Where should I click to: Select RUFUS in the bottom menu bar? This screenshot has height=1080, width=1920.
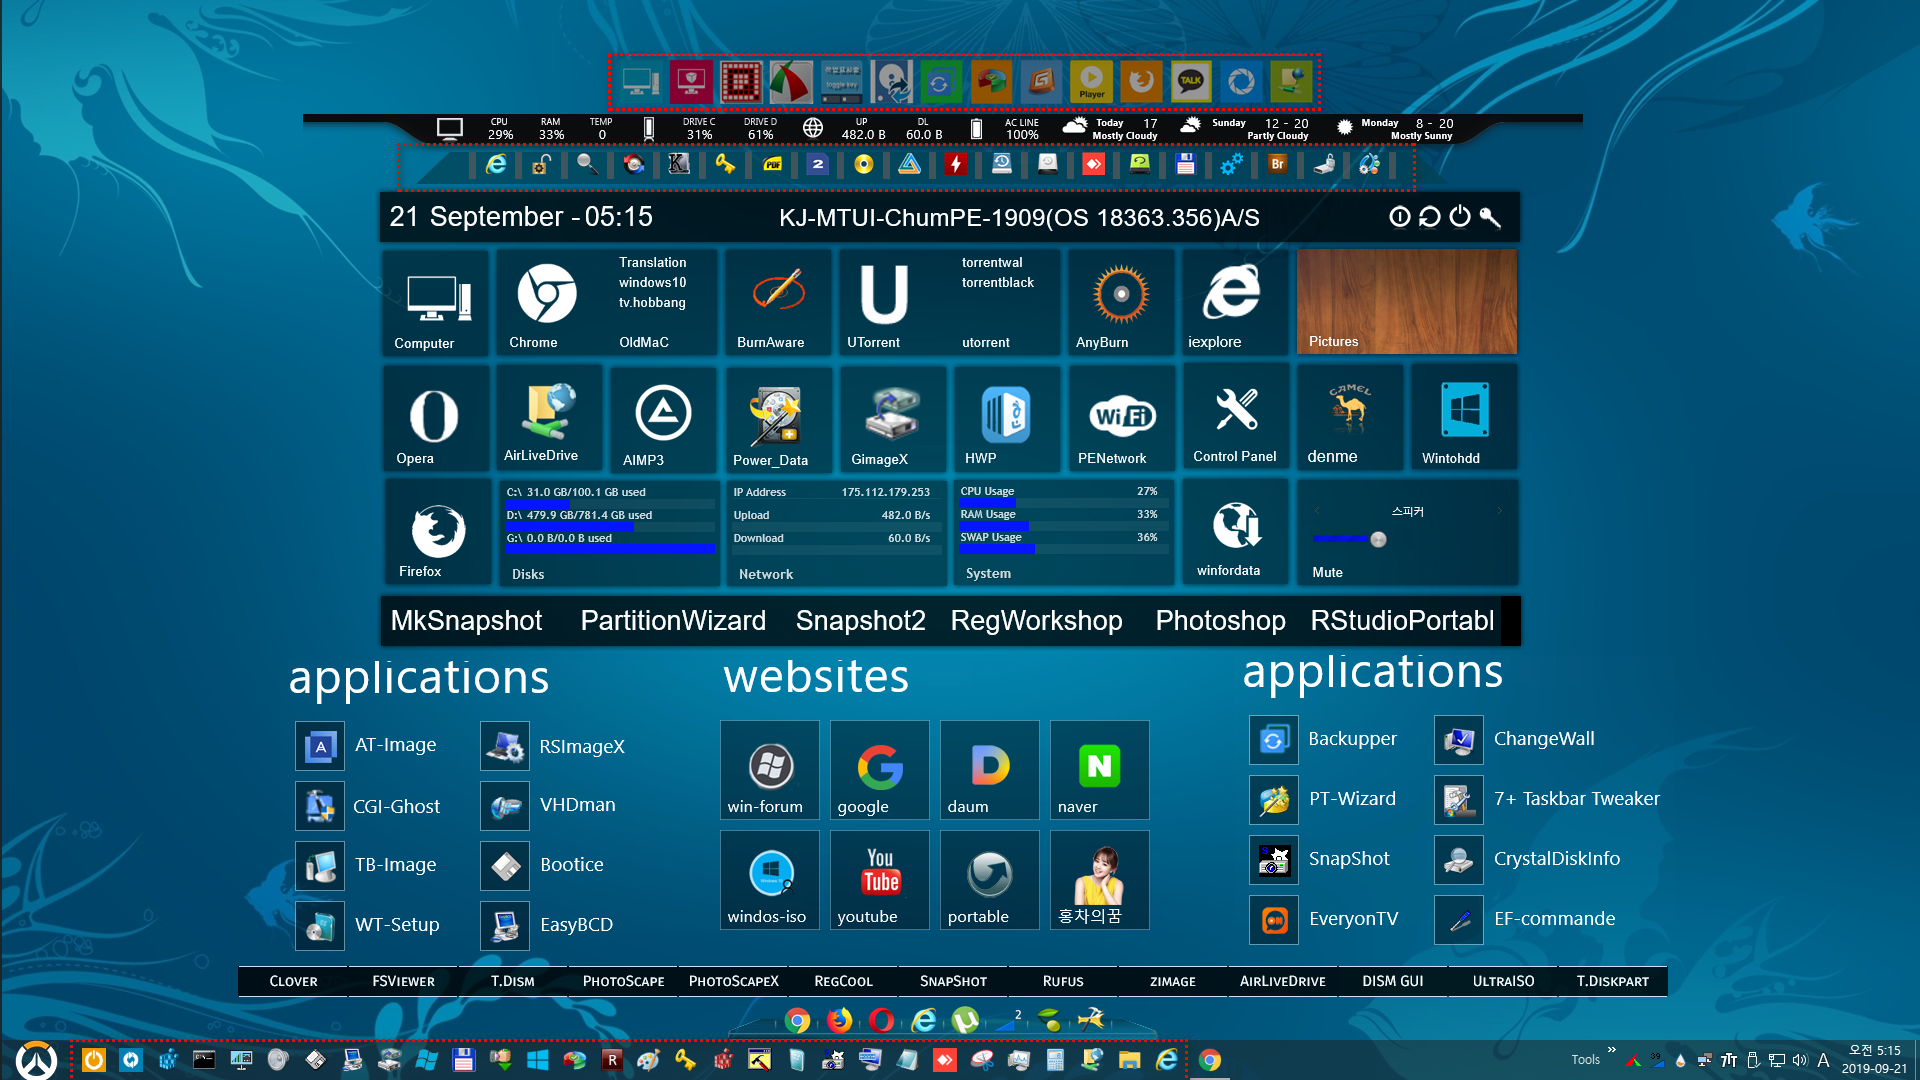coord(1063,981)
